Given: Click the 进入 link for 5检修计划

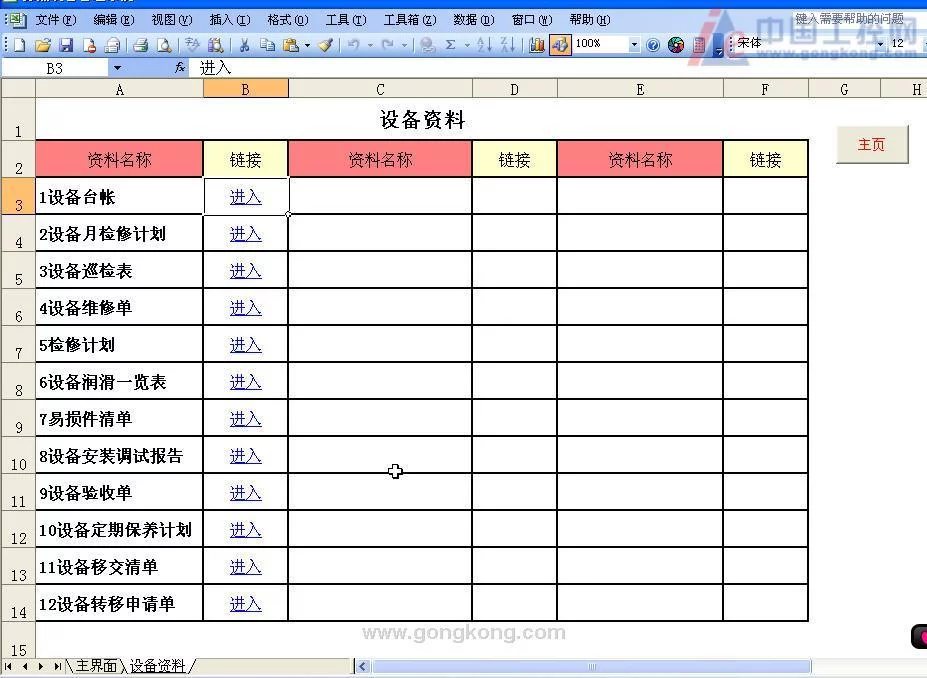Looking at the screenshot, I should click(x=245, y=345).
